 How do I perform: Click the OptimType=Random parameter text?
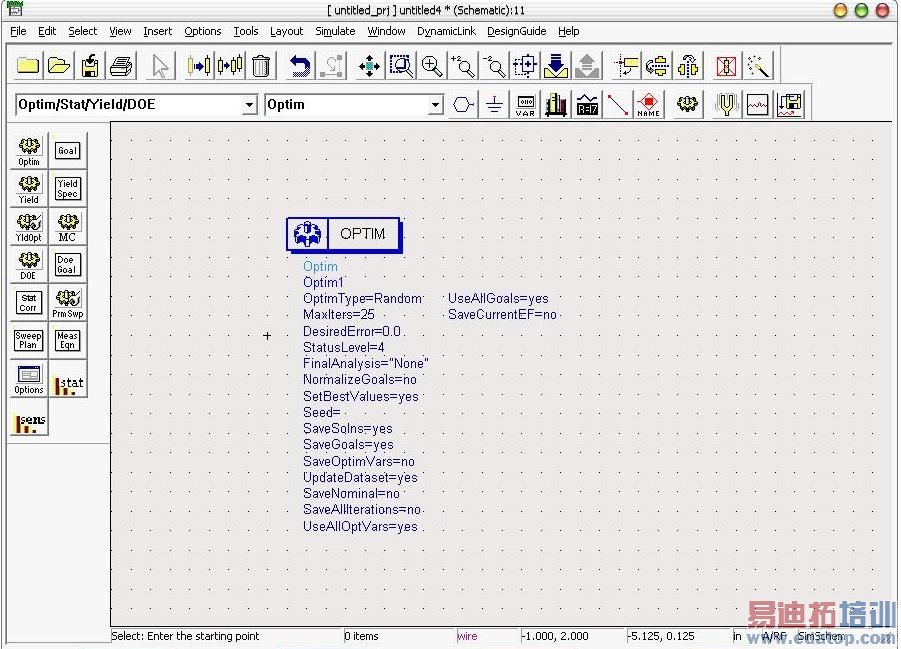[363, 299]
